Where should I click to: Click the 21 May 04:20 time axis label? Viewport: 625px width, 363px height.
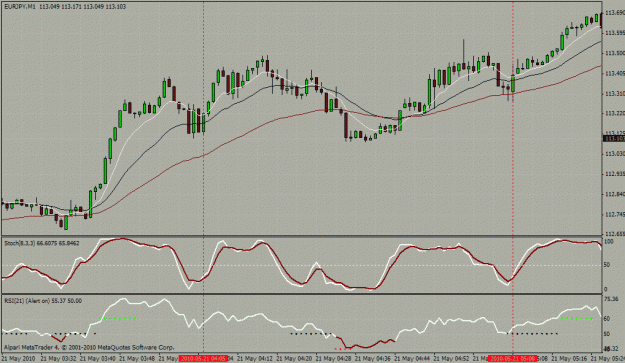click(x=295, y=359)
